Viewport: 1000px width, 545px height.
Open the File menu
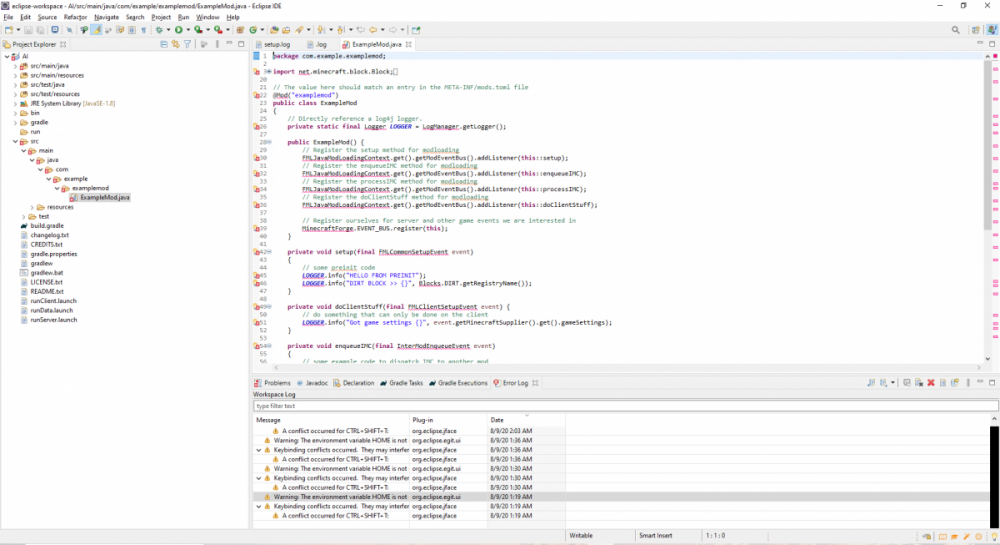click(x=8, y=17)
